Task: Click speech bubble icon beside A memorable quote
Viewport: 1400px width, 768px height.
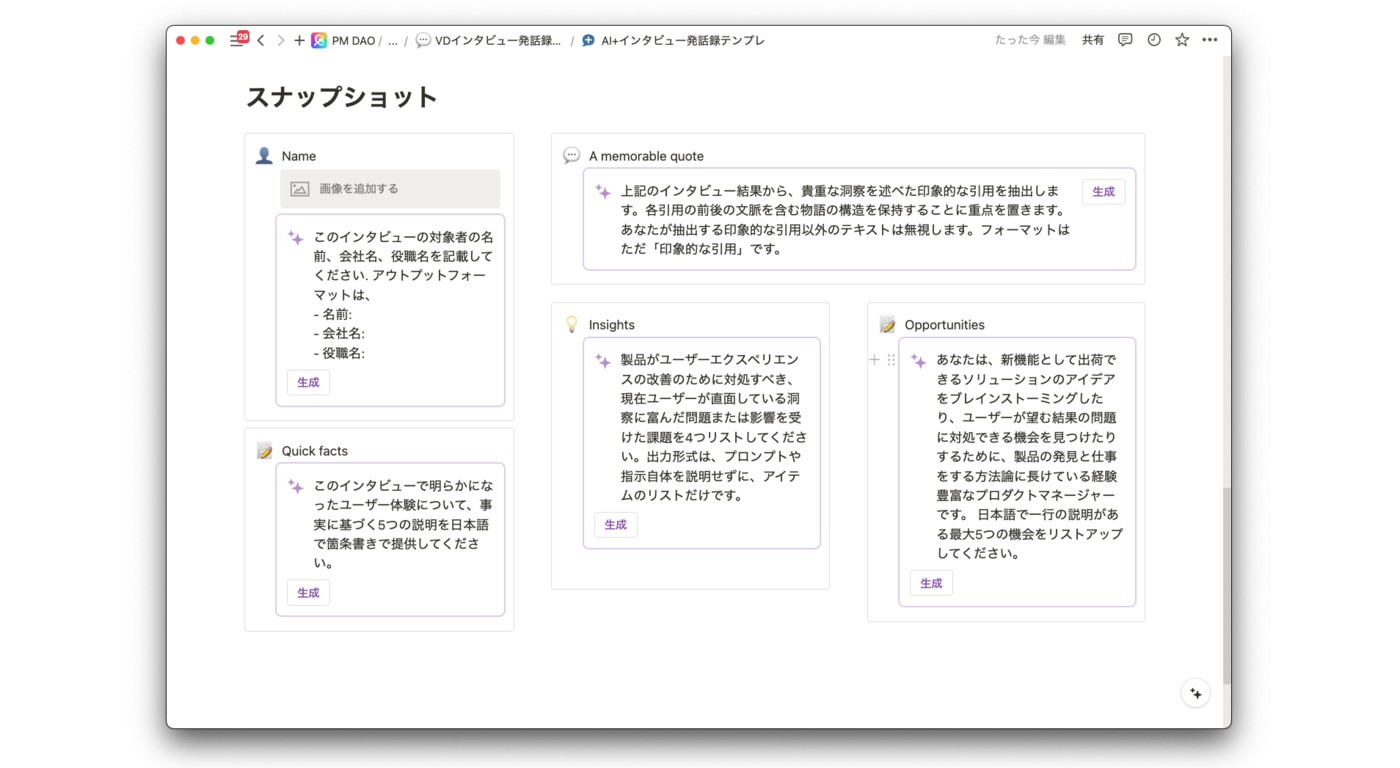Action: [x=571, y=156]
